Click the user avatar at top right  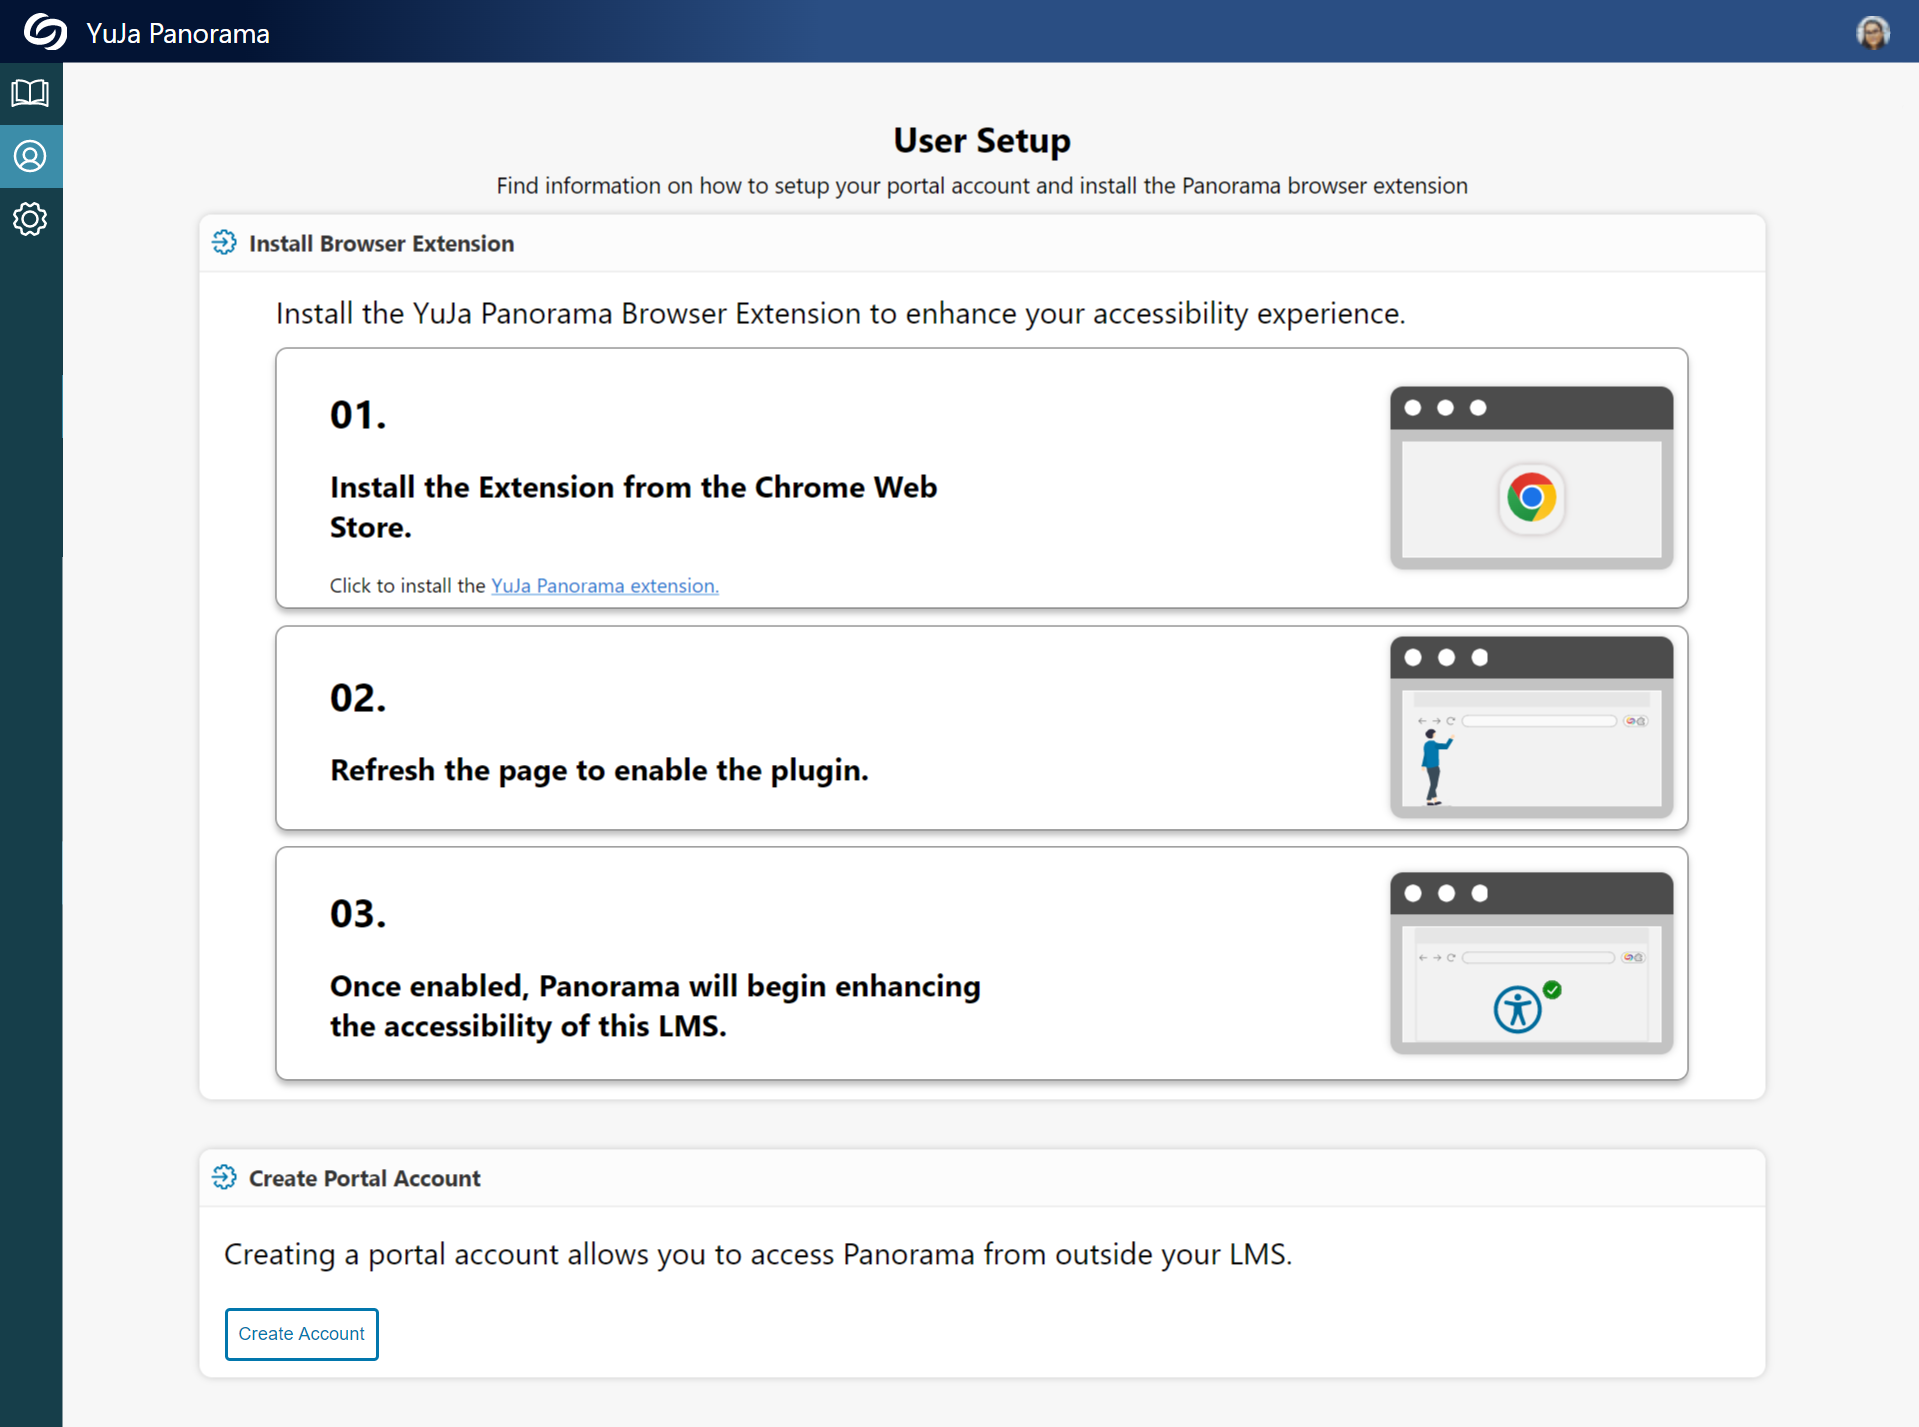coord(1872,32)
